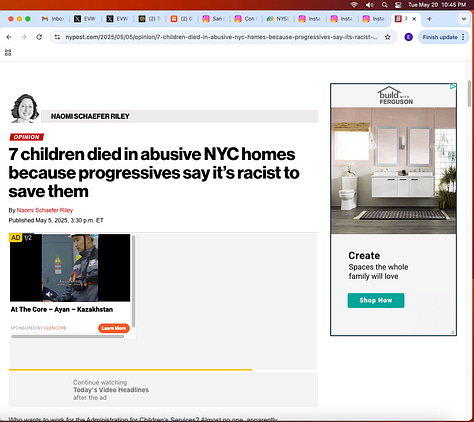Bookmark this page with the star icon

click(387, 37)
